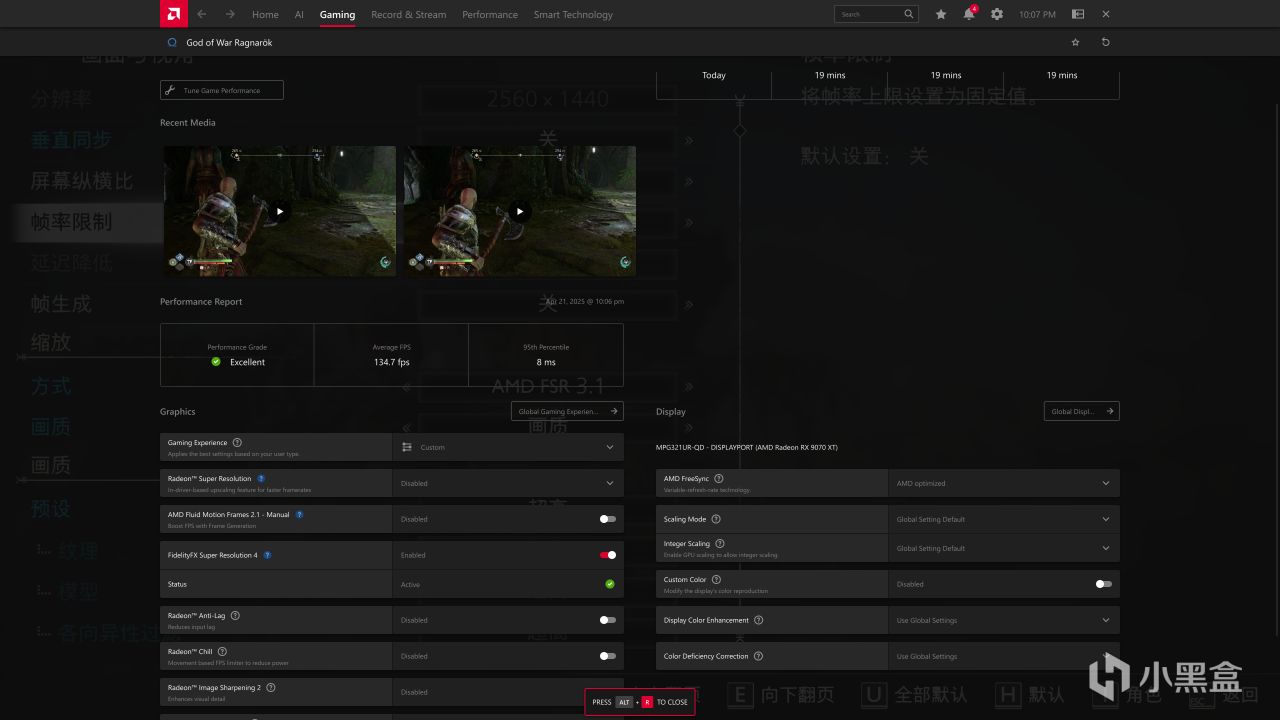Screen dimensions: 1280x720
Task: Open the Global Display settings button
Action: (x=1081, y=411)
